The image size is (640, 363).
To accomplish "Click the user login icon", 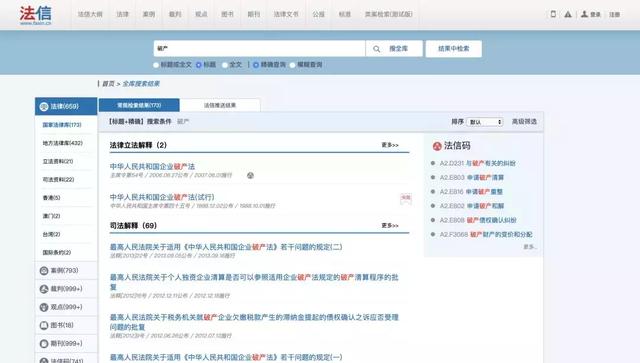I will pyautogui.click(x=584, y=14).
